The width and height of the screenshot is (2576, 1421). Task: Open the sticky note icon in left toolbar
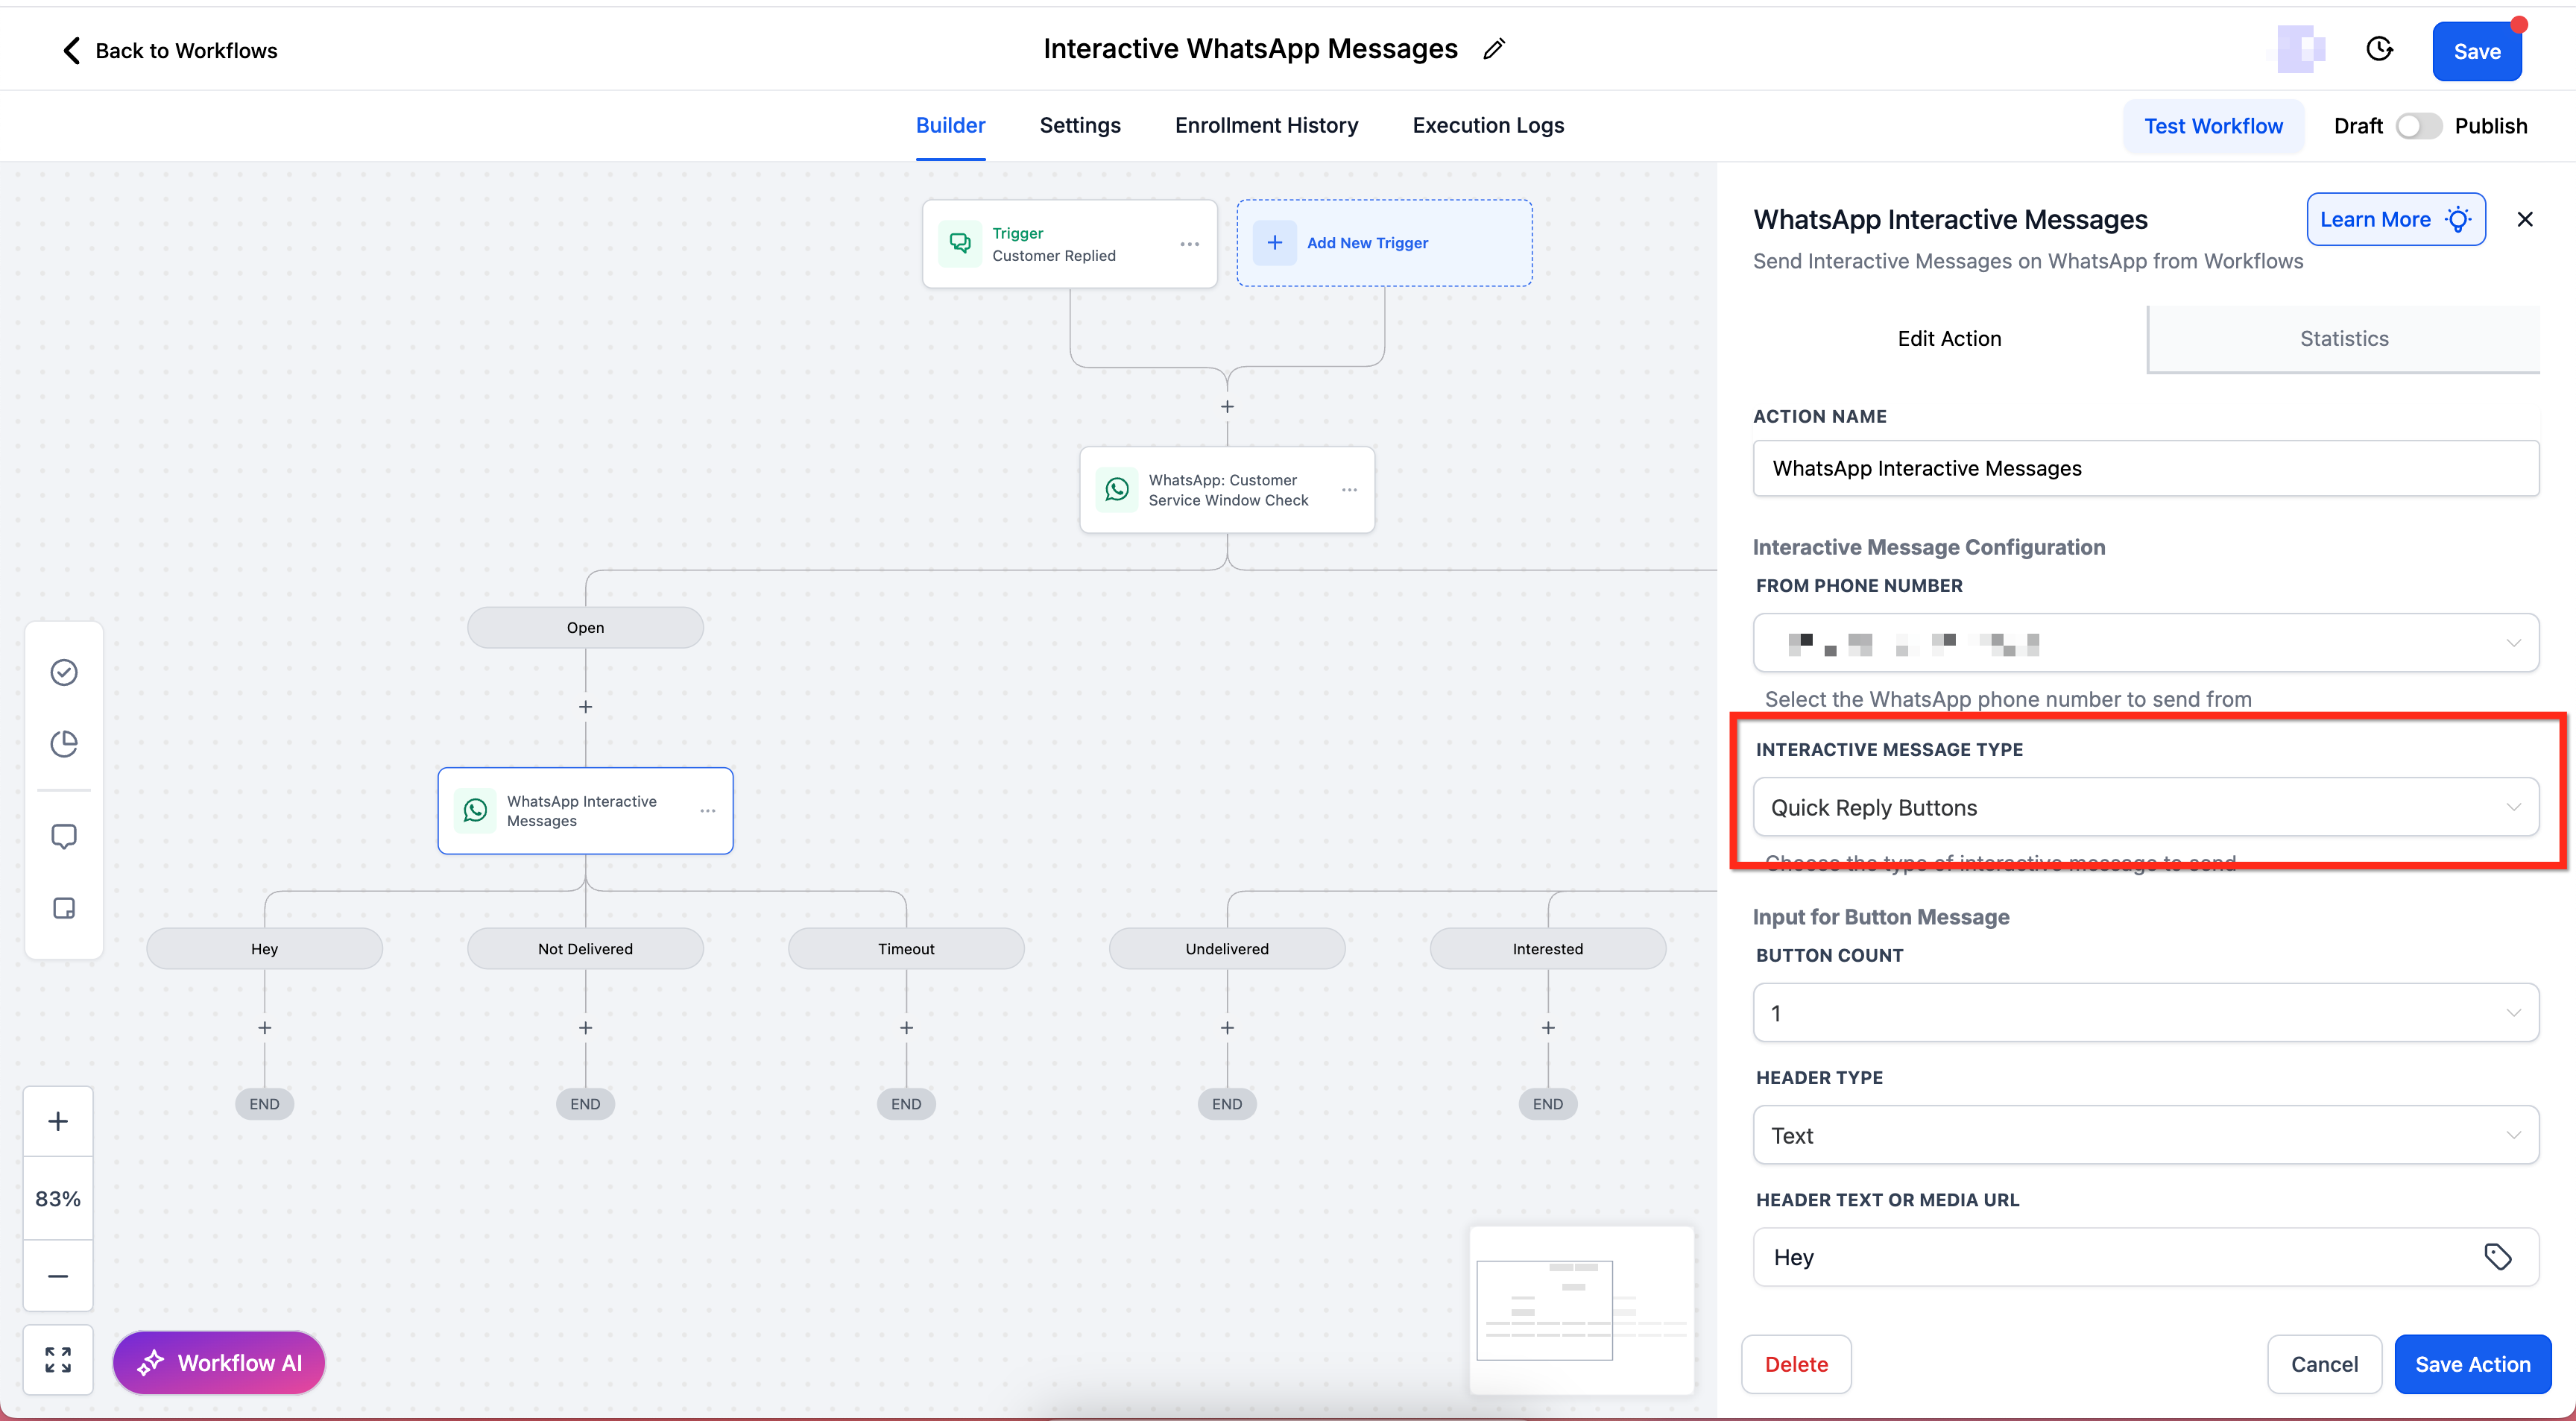coord(64,908)
